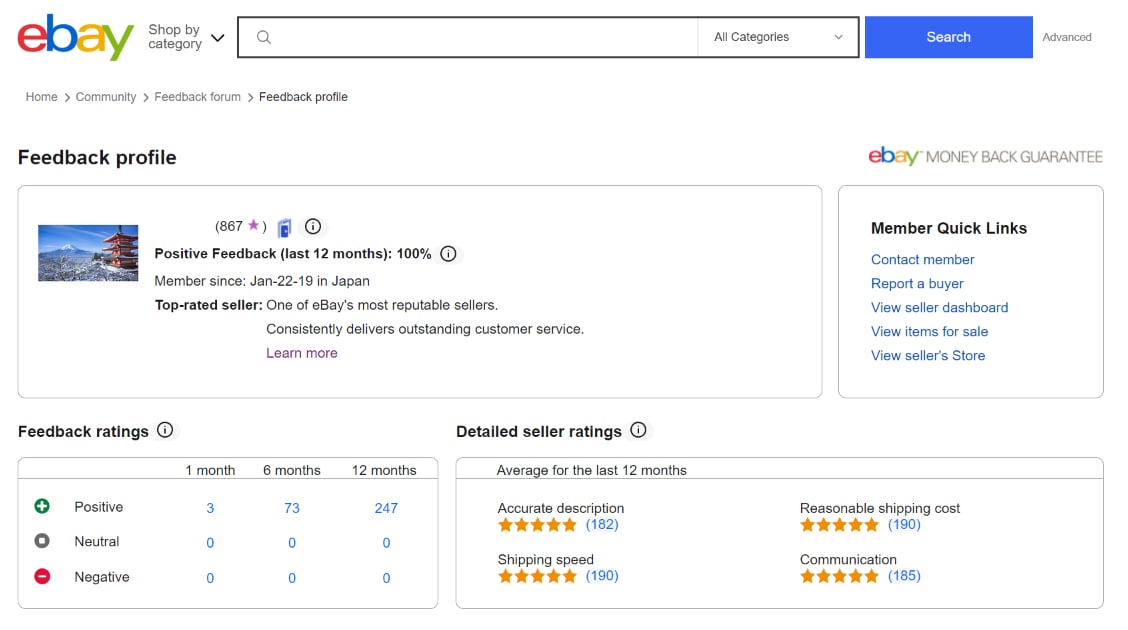Expand the Shop by category menu

tap(186, 37)
